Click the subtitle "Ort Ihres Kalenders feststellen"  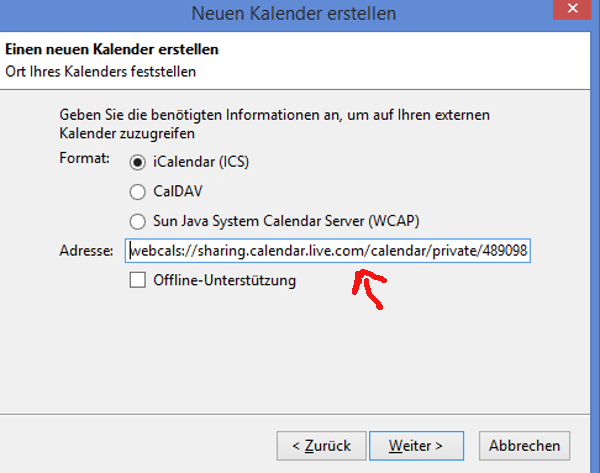pos(101,71)
